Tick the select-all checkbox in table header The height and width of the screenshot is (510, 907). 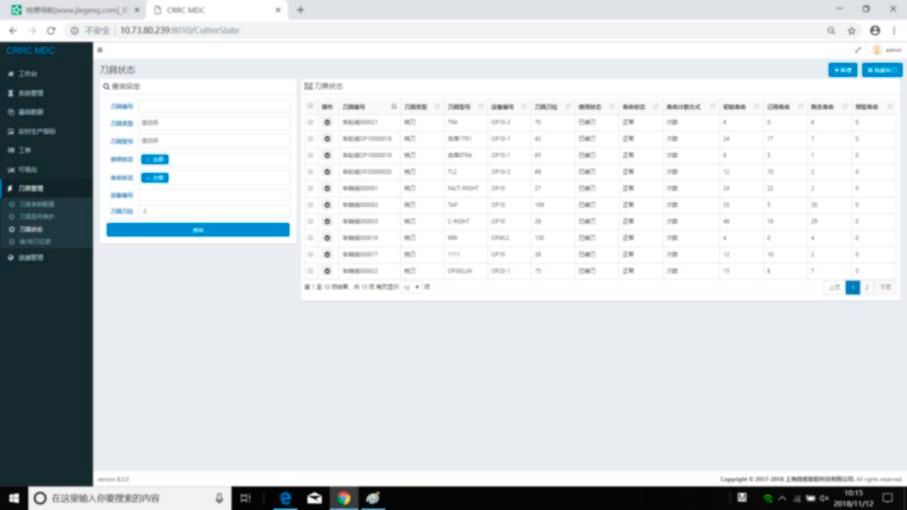click(310, 106)
